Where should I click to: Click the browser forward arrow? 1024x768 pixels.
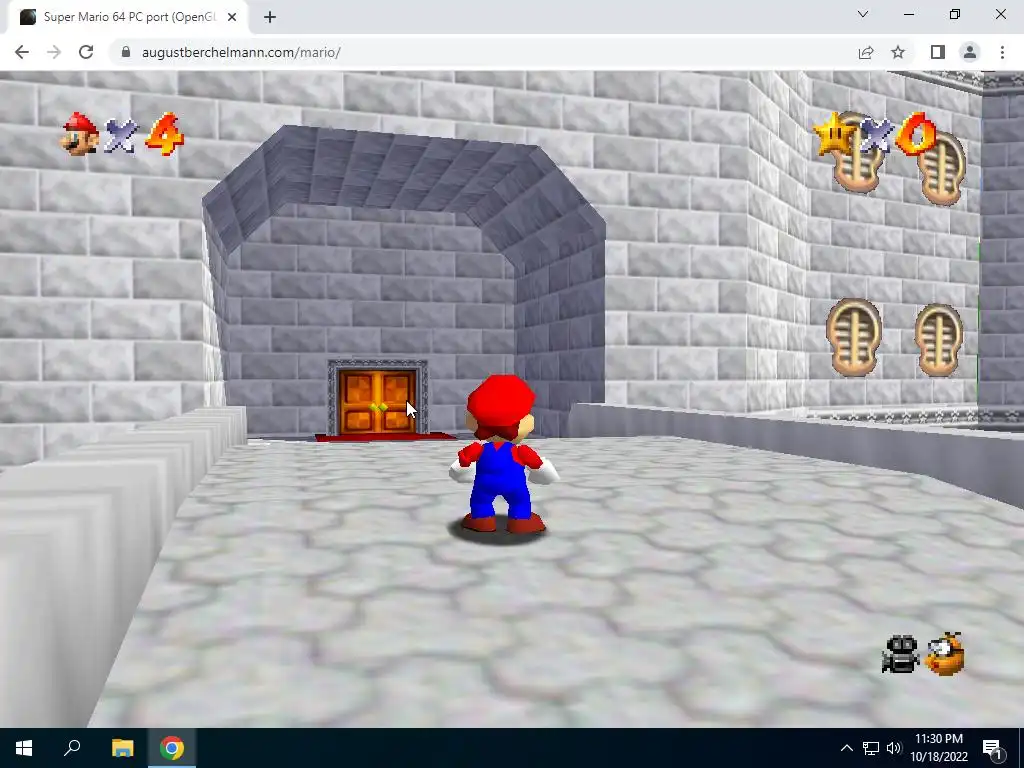point(54,52)
